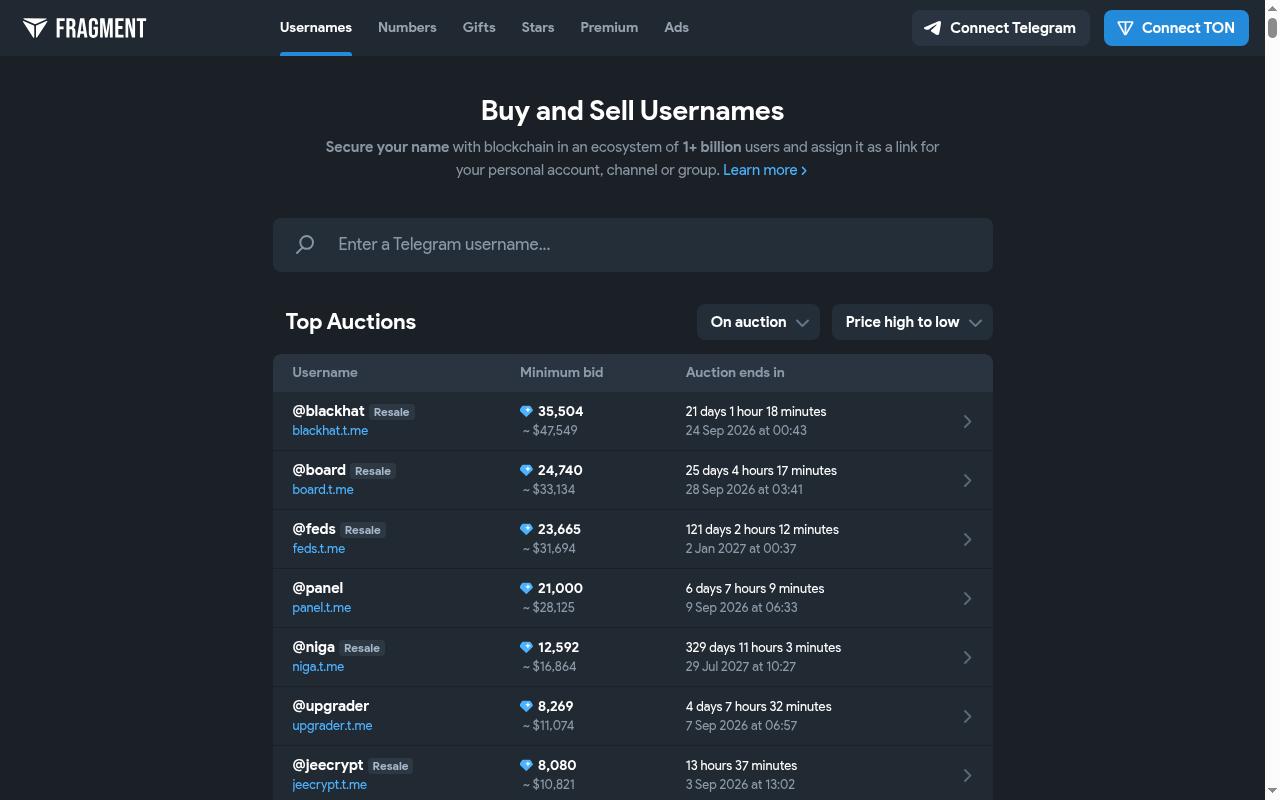Open the Price high to low sort dropdown
The height and width of the screenshot is (800, 1280).
[912, 322]
